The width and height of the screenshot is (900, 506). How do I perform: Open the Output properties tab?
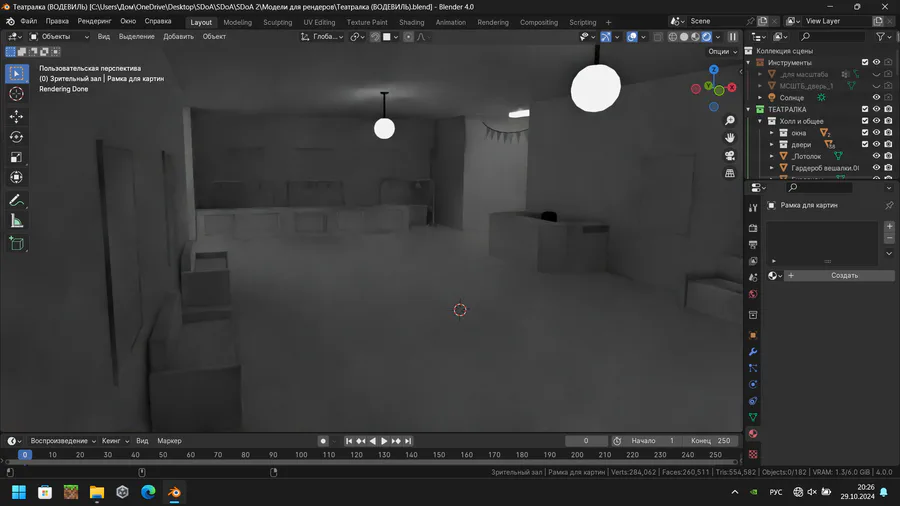pos(753,245)
